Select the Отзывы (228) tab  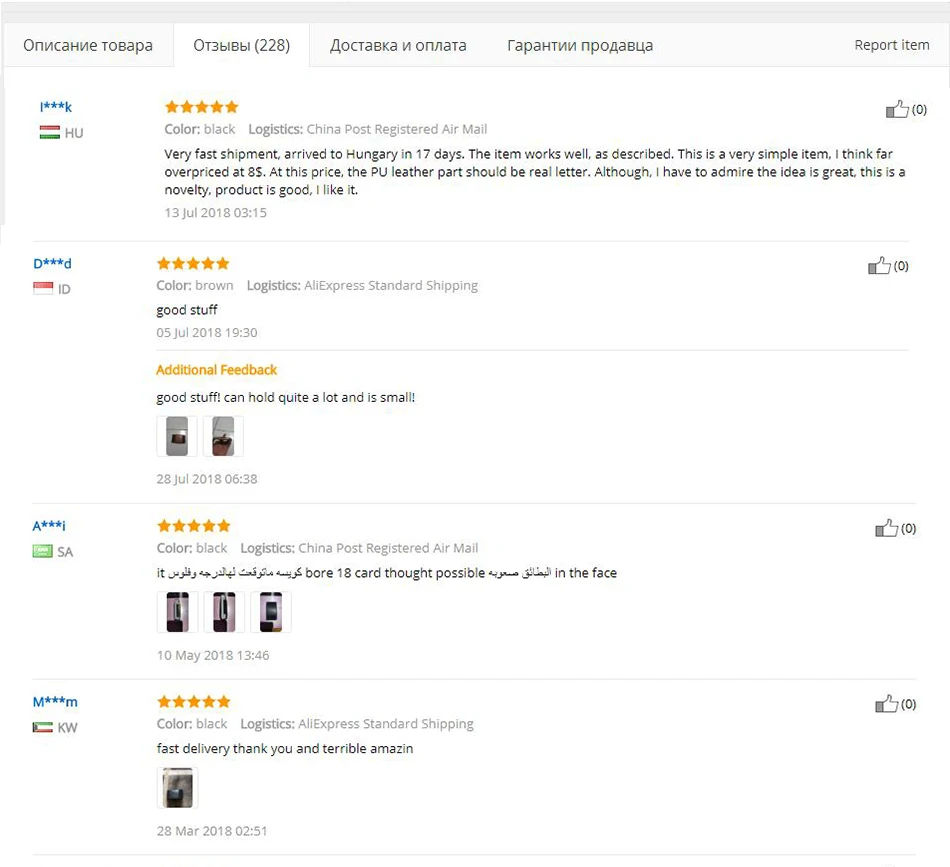[241, 45]
